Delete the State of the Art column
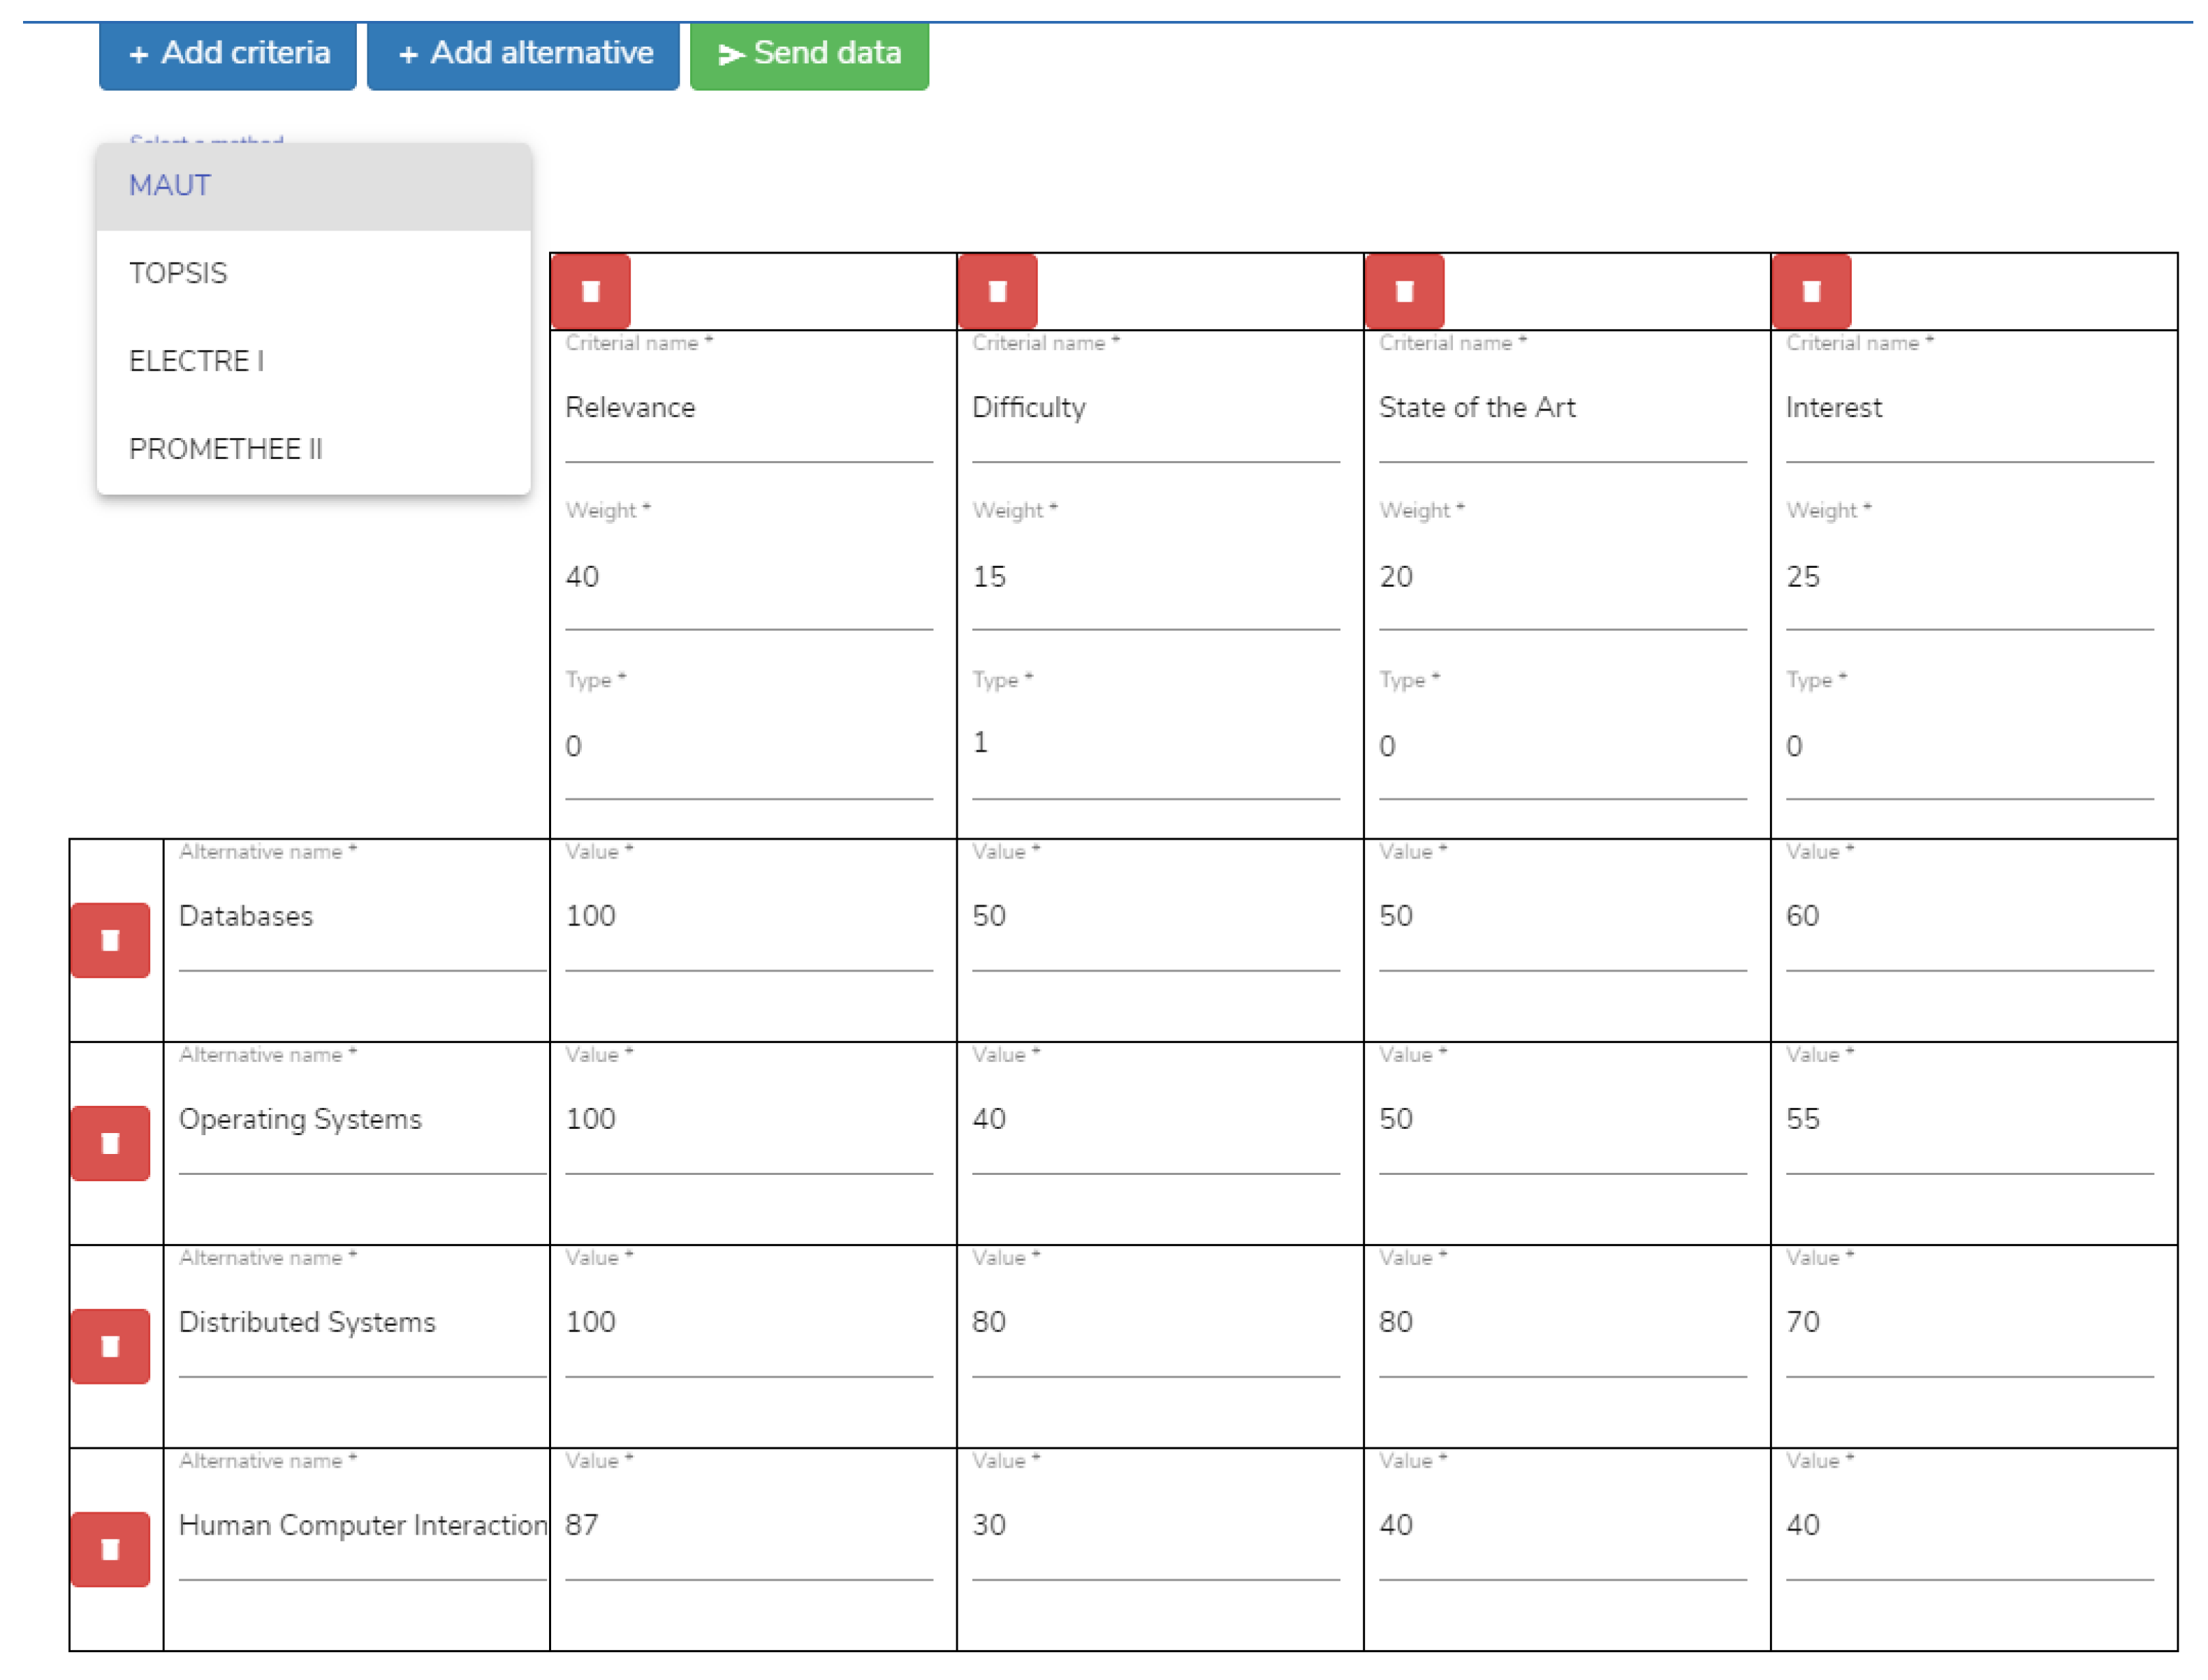This screenshot has width=2208, height=1680. pyautogui.click(x=1403, y=291)
